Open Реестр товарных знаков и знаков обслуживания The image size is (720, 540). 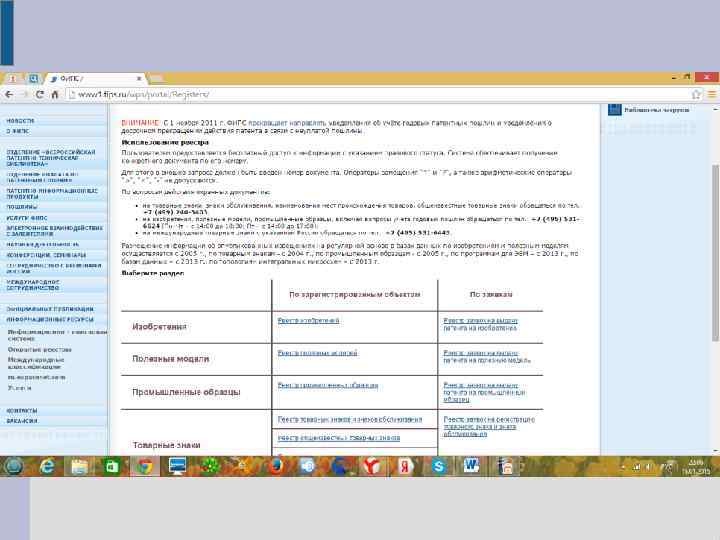[x=350, y=419]
